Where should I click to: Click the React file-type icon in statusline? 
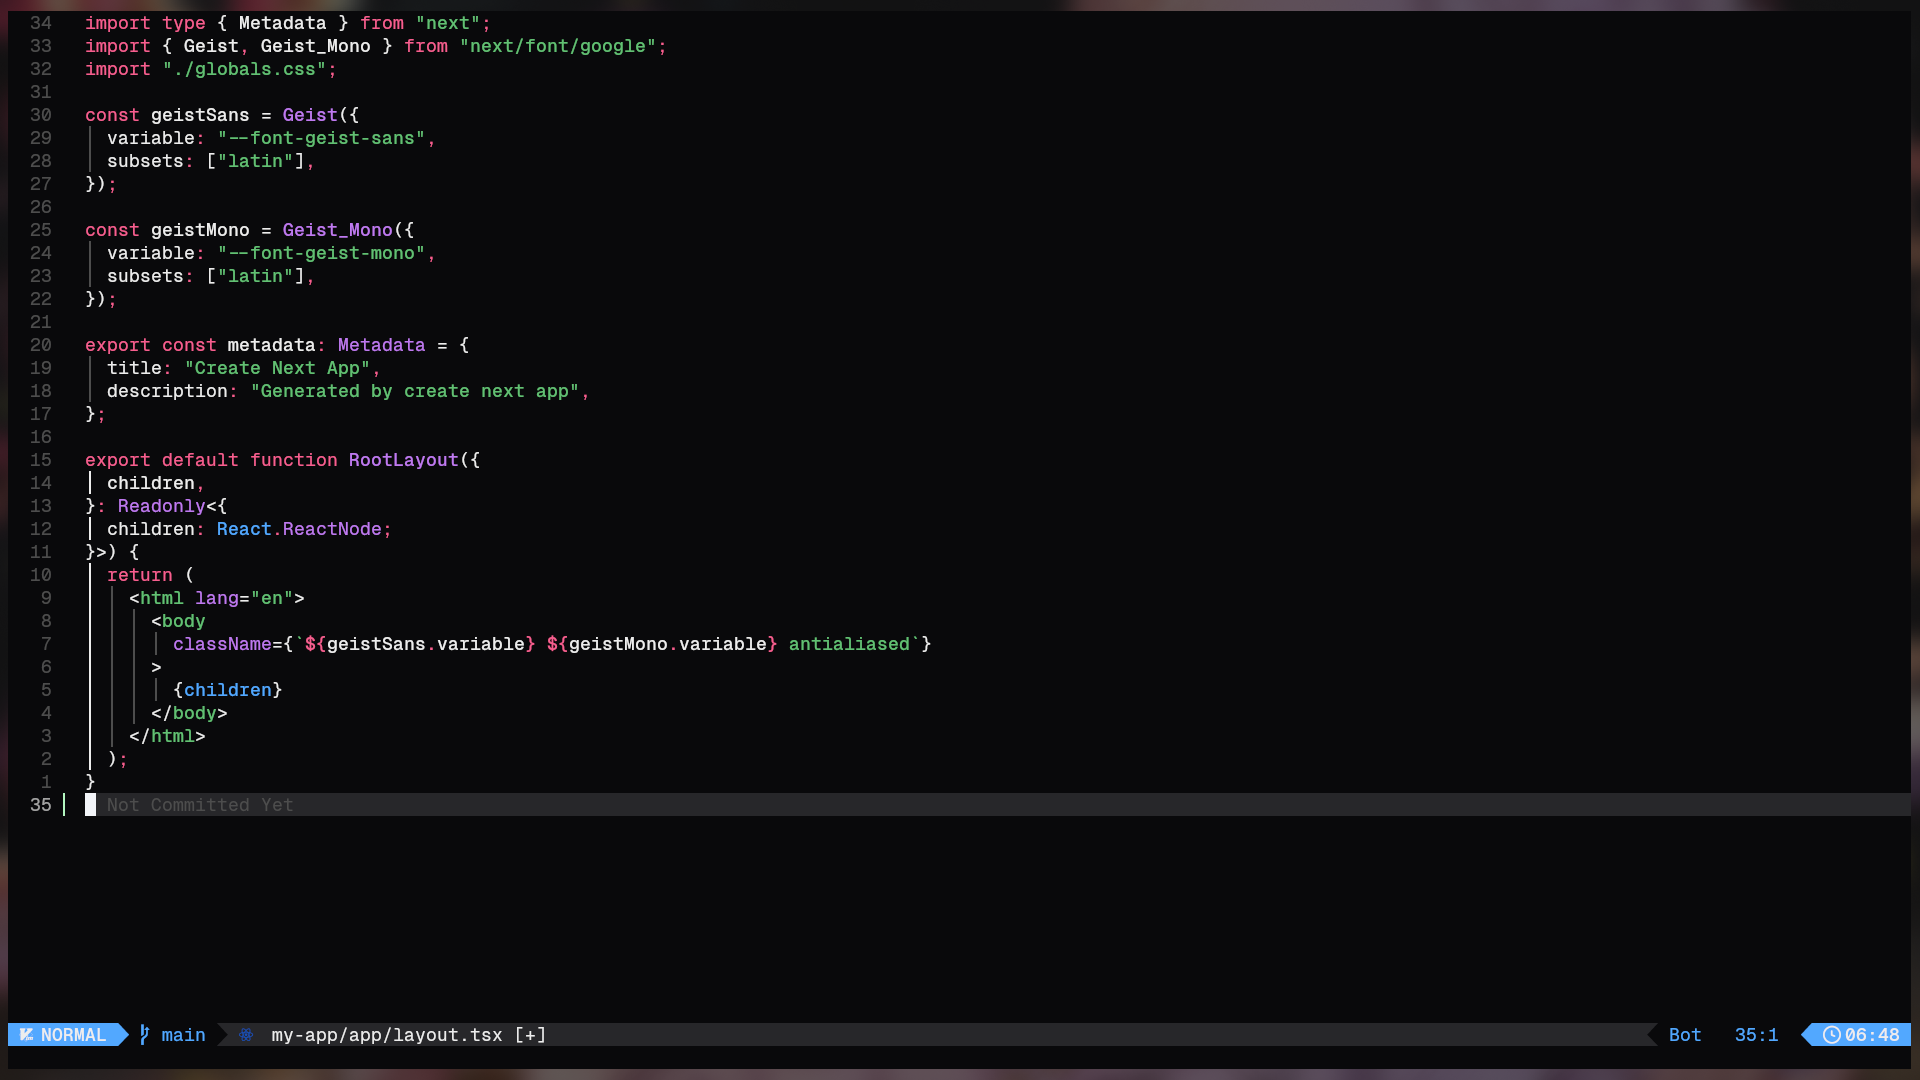(246, 1035)
